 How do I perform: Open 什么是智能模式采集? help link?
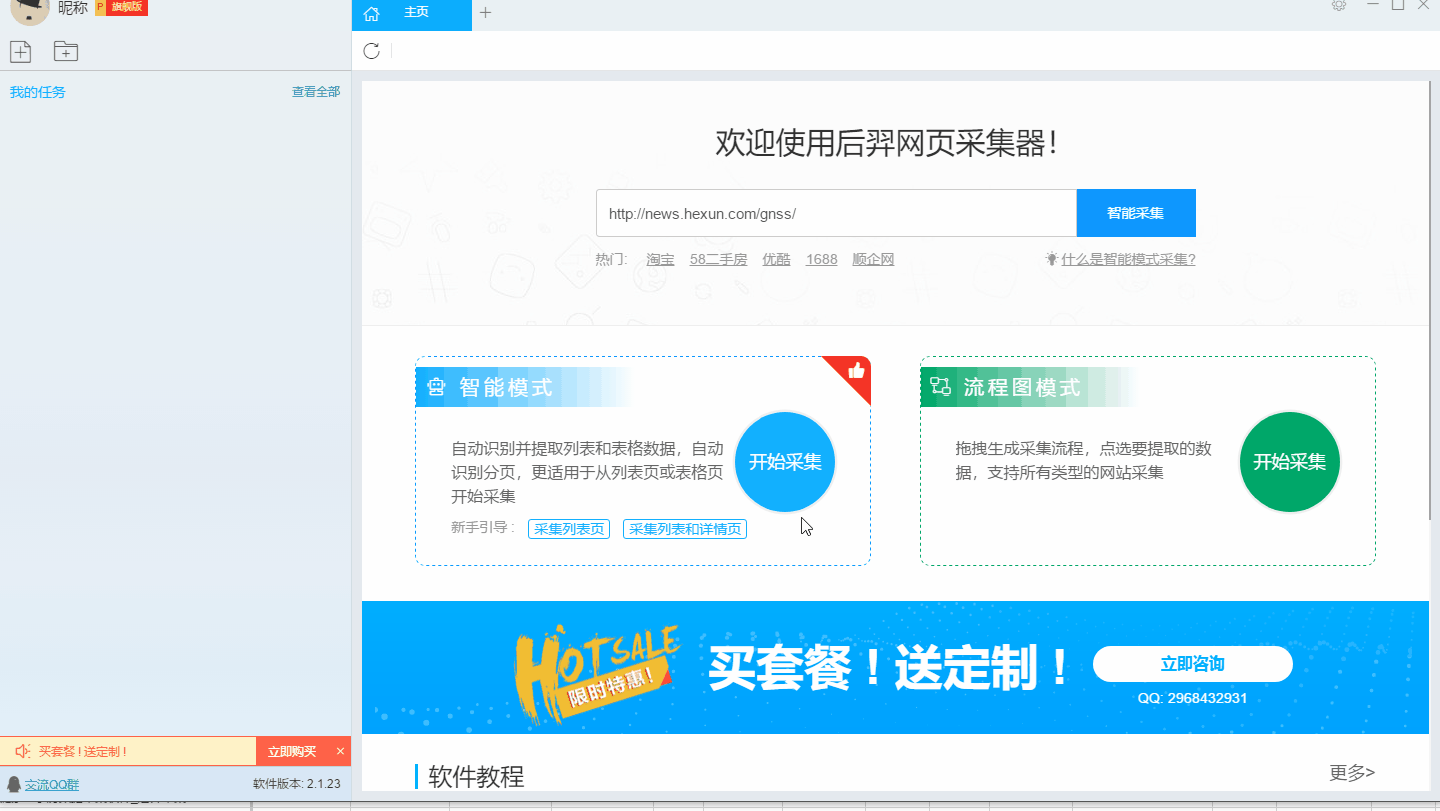tap(1128, 259)
